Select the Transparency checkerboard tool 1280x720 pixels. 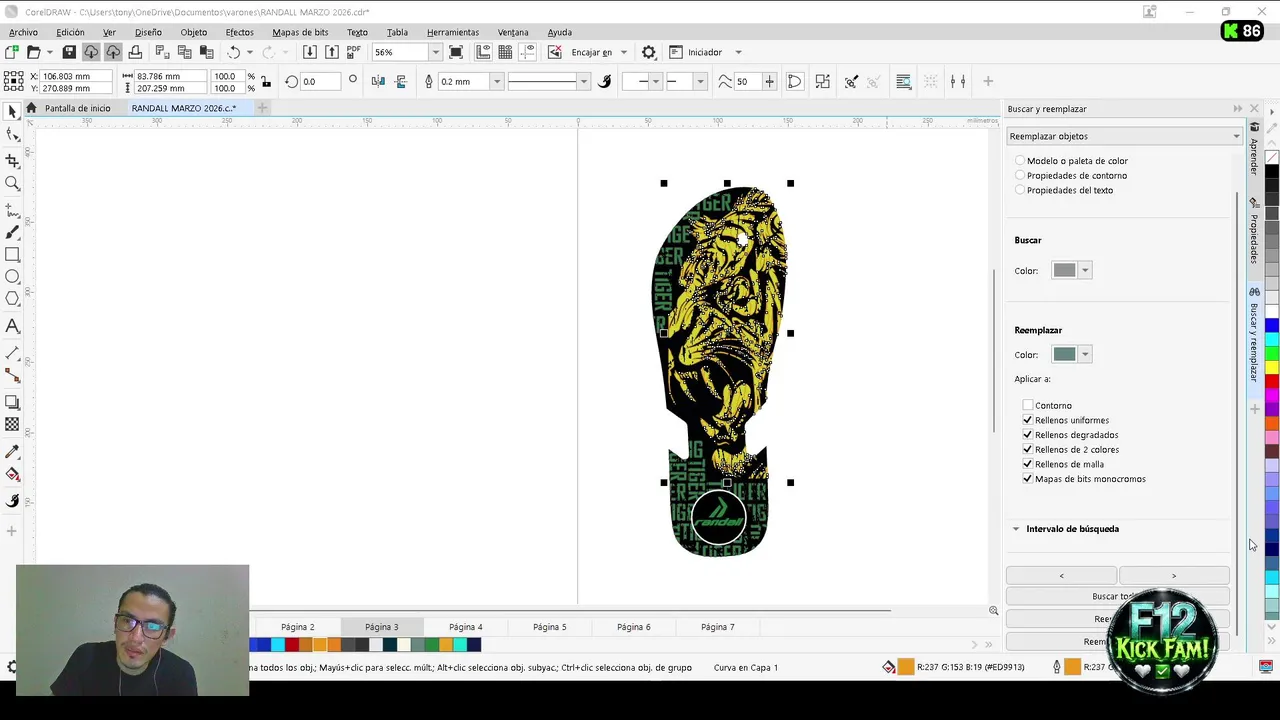pyautogui.click(x=12, y=425)
